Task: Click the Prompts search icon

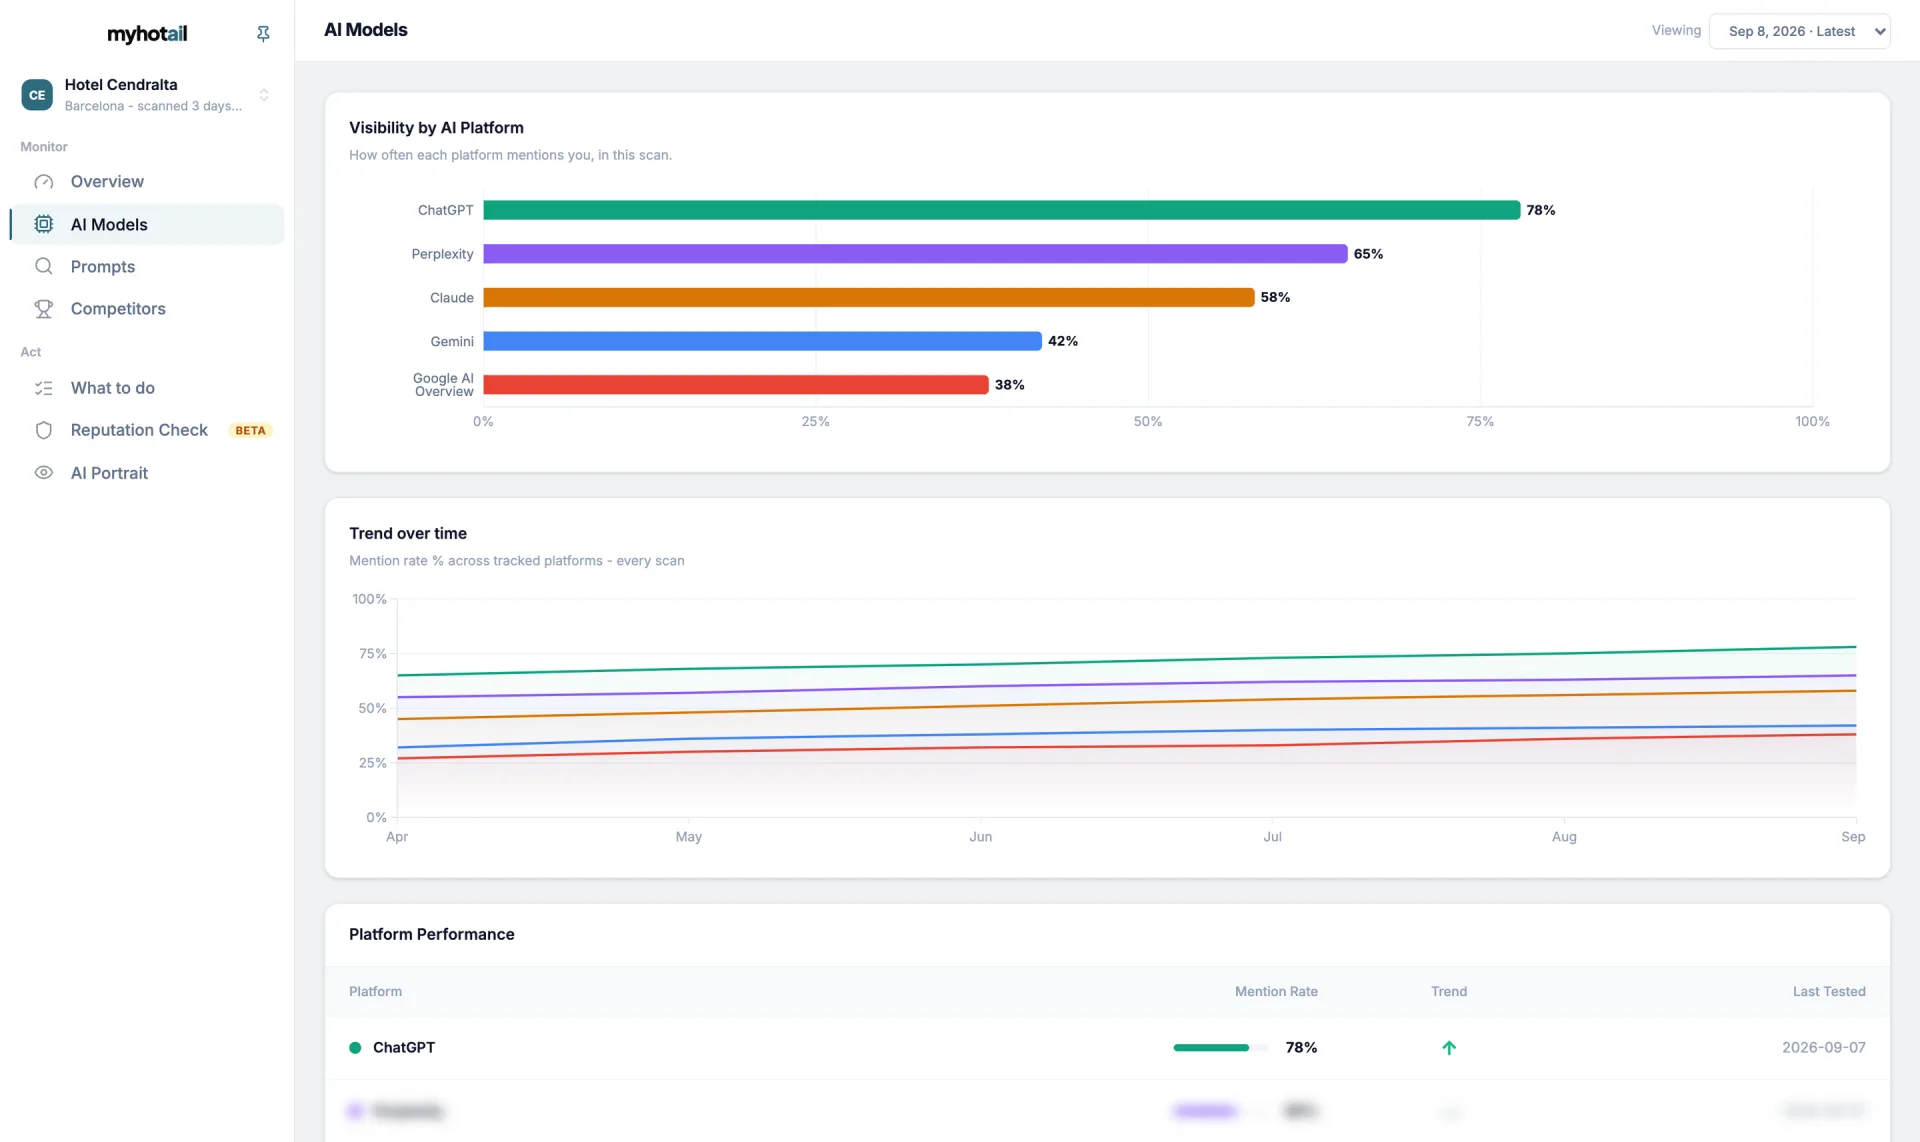Action: point(44,266)
